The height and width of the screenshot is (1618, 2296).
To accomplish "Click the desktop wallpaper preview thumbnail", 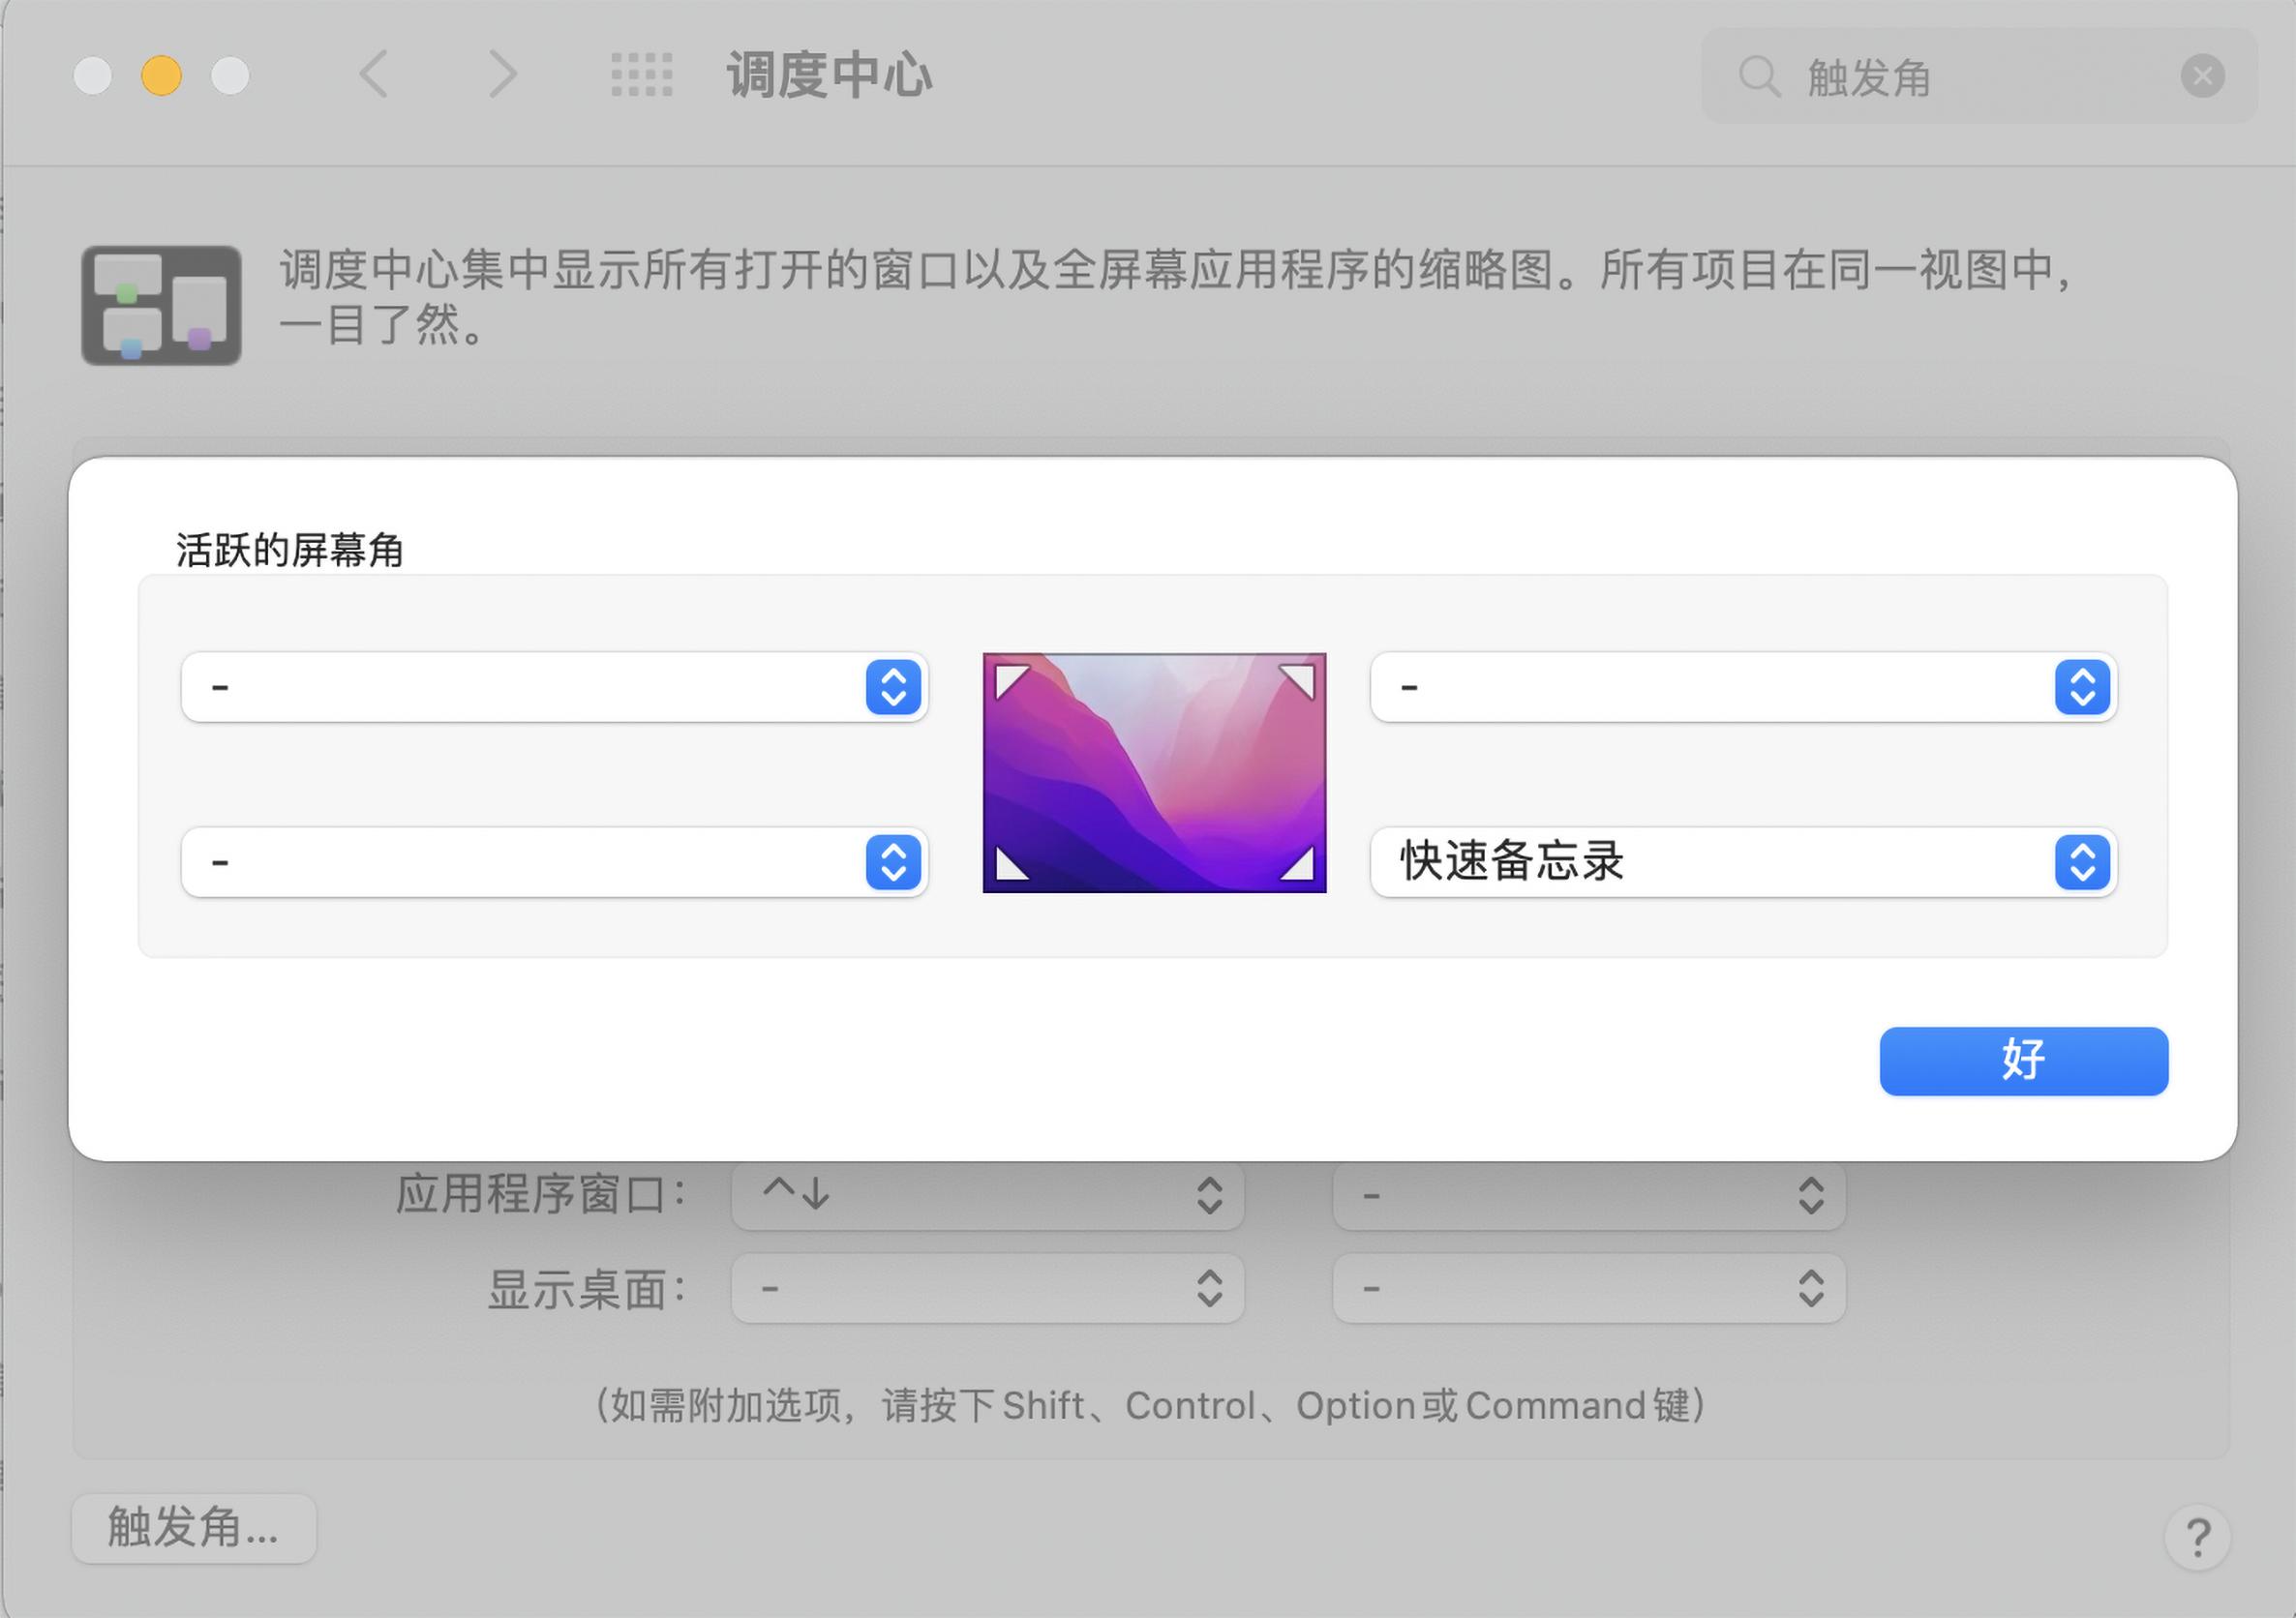I will [1154, 773].
